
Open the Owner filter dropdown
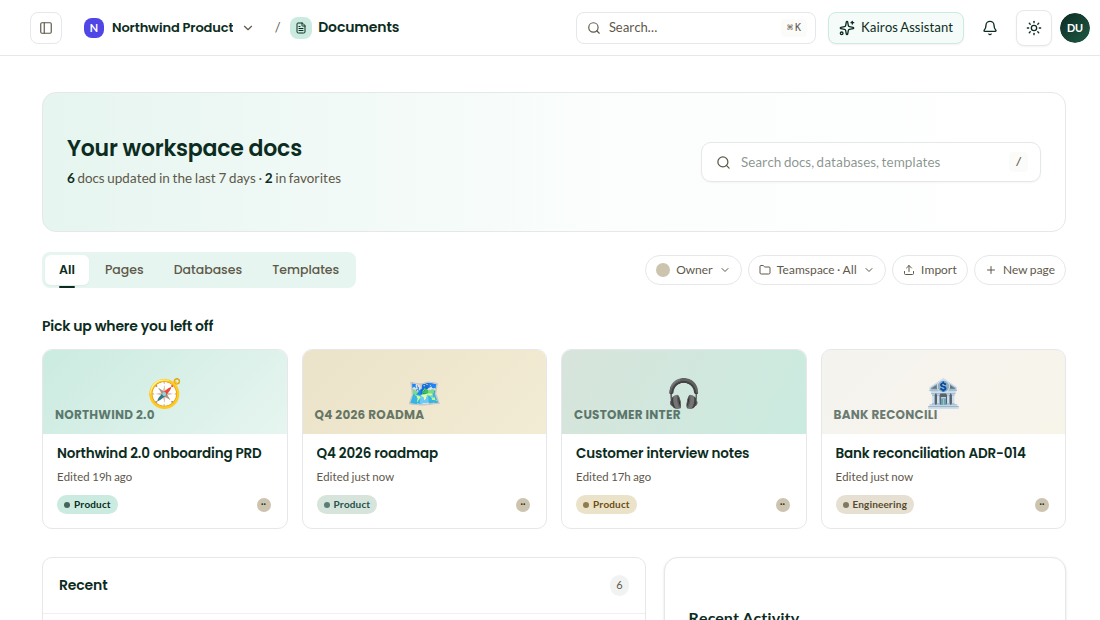click(693, 270)
